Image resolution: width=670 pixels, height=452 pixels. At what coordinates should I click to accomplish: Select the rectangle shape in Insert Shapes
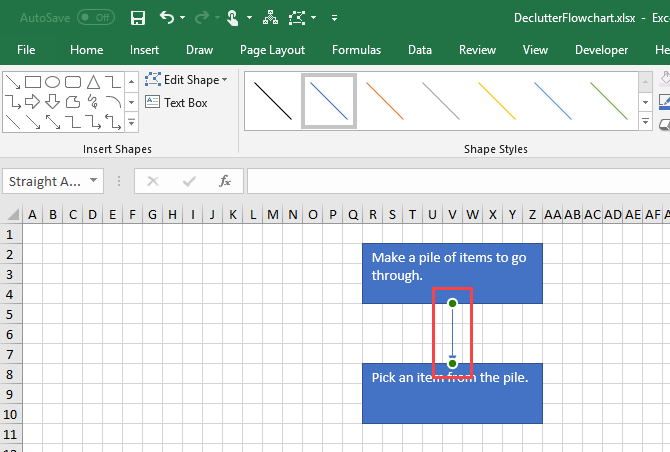point(33,82)
